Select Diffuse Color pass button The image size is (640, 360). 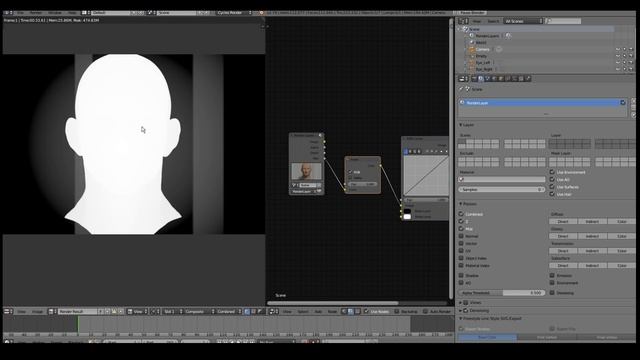coord(621,221)
